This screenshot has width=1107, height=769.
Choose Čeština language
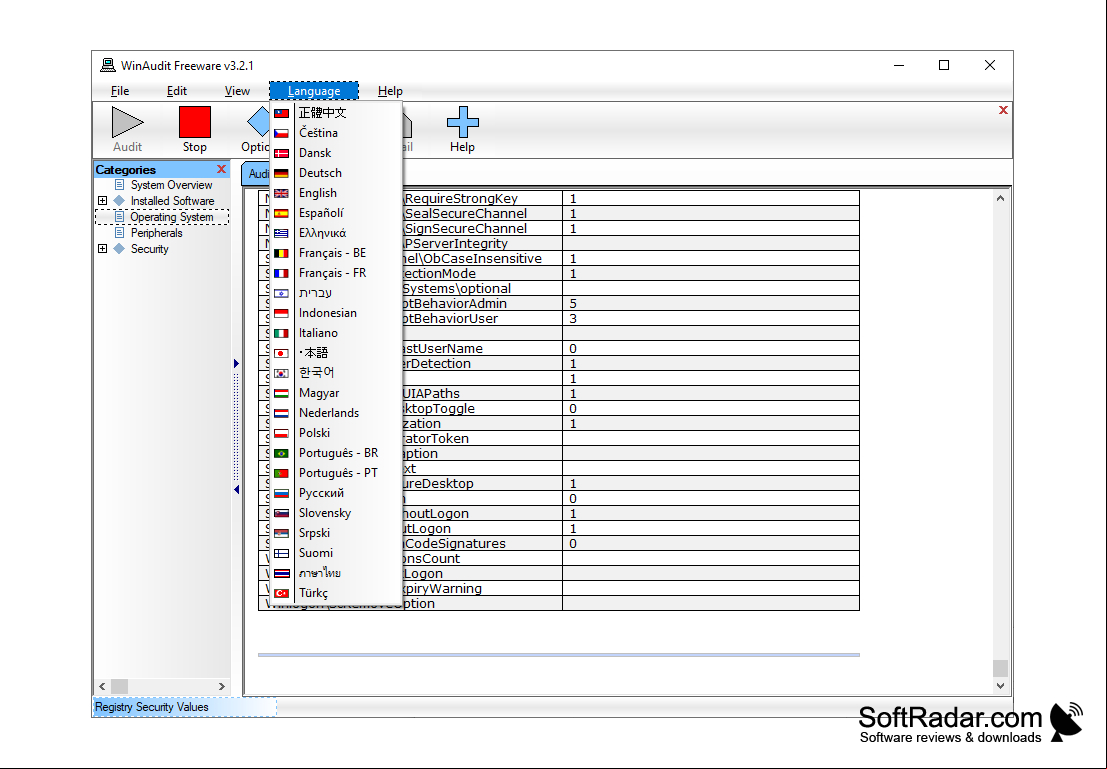tap(336, 133)
